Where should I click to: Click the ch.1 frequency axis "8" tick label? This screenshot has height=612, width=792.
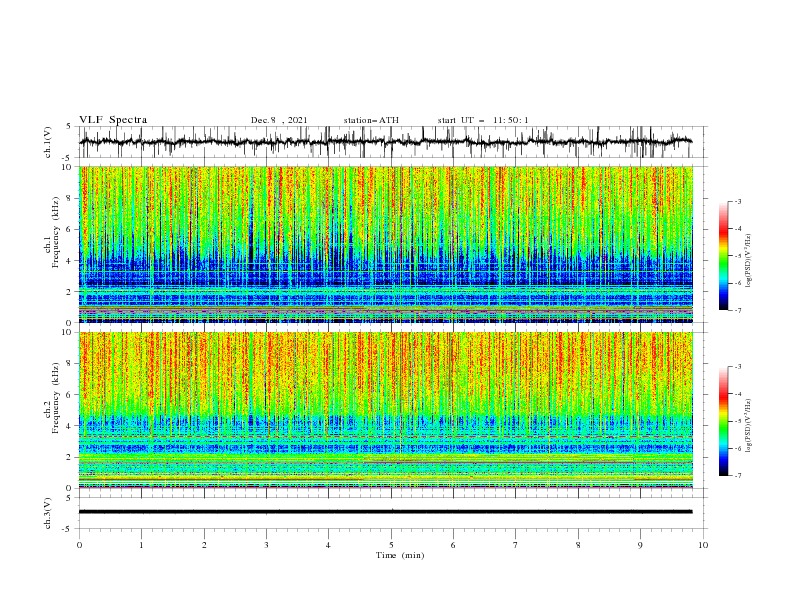[x=69, y=198]
